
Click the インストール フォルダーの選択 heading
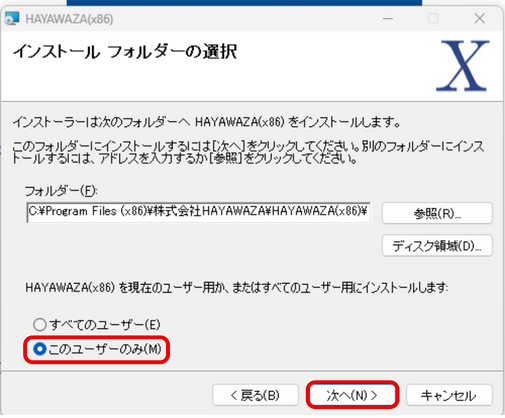click(125, 52)
